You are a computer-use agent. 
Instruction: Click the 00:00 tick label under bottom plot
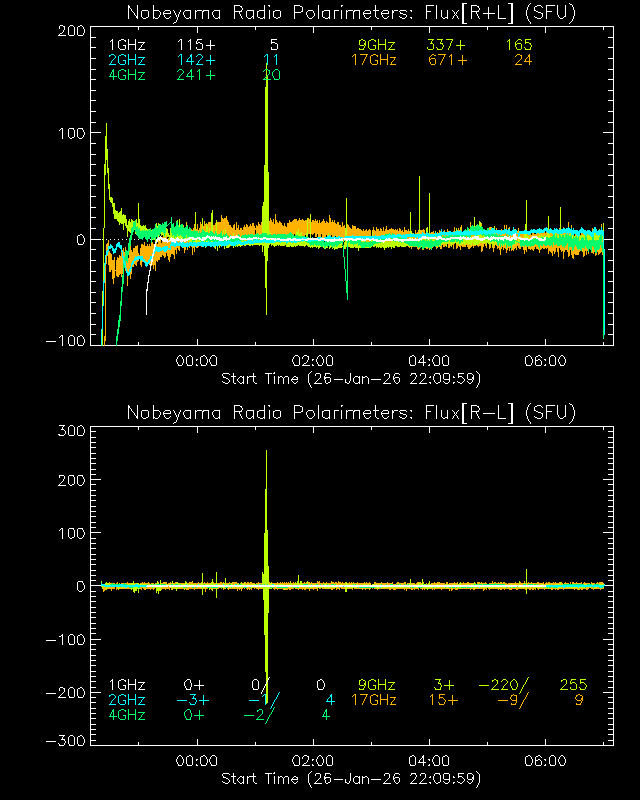[198, 761]
